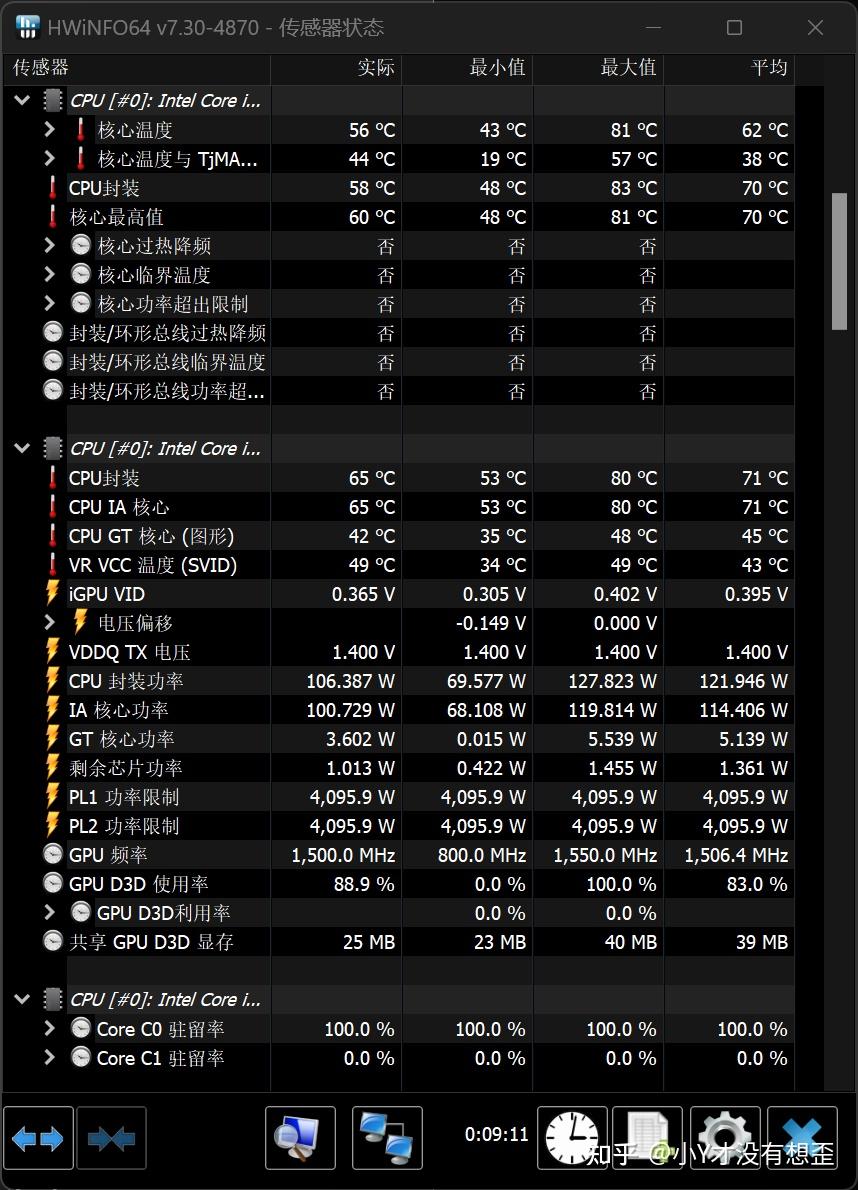Click the lightning bolt icon beside iGPU VID

[52, 593]
